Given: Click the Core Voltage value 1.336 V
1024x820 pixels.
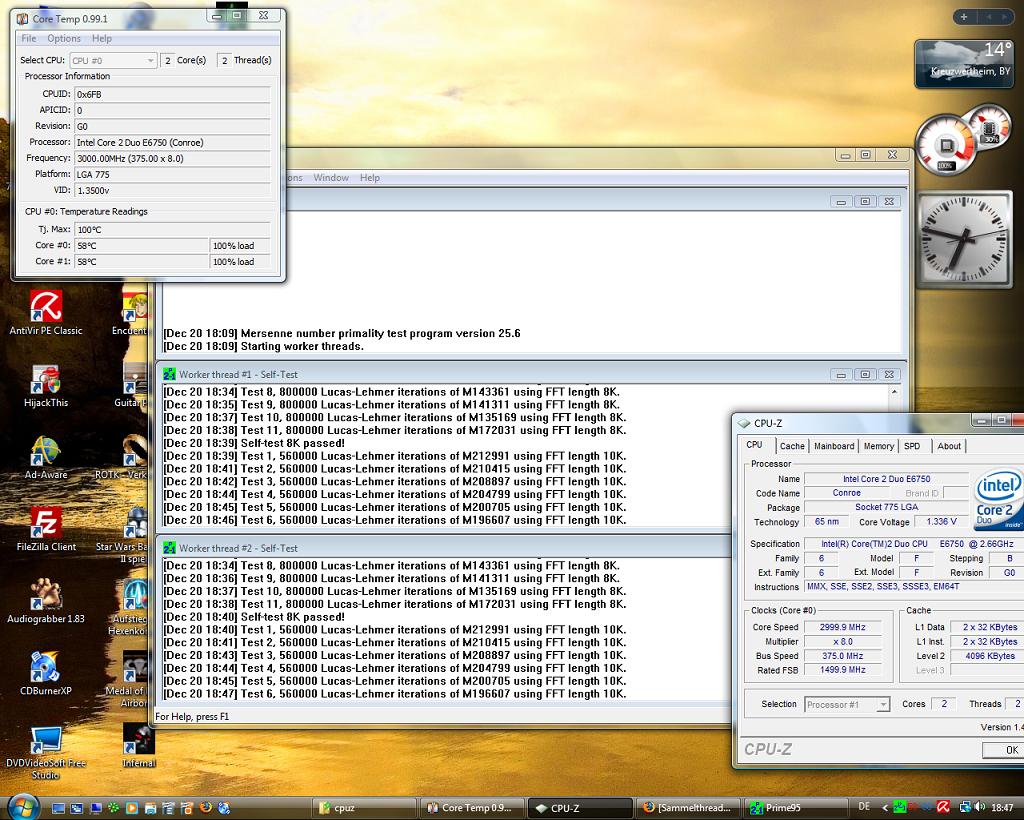Looking at the screenshot, I should [942, 522].
